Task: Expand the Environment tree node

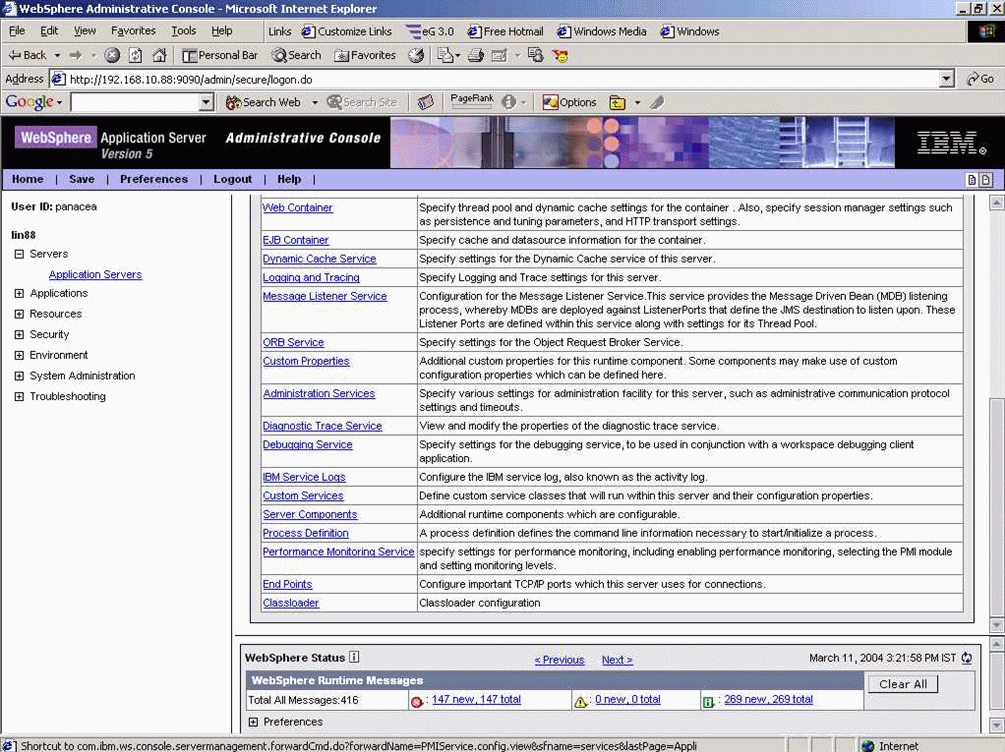Action: 19,355
